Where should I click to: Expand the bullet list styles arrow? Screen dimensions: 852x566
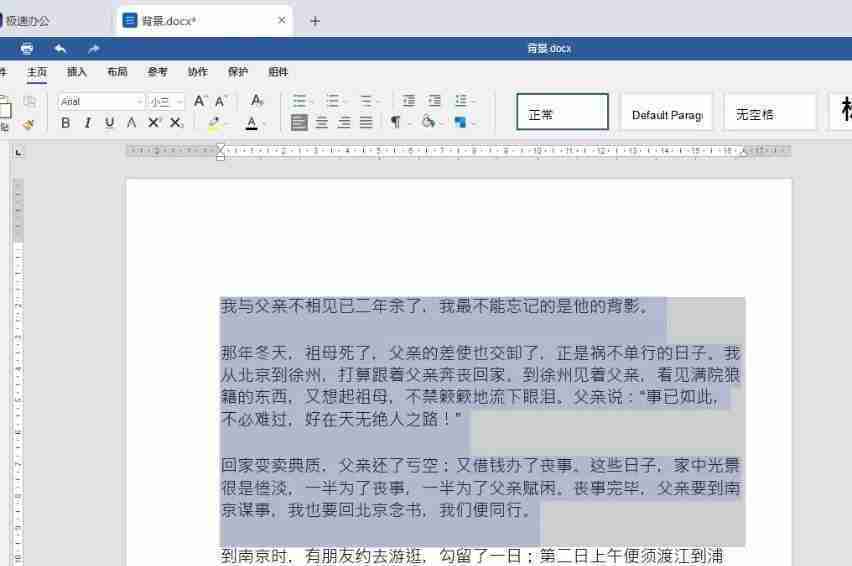click(311, 102)
